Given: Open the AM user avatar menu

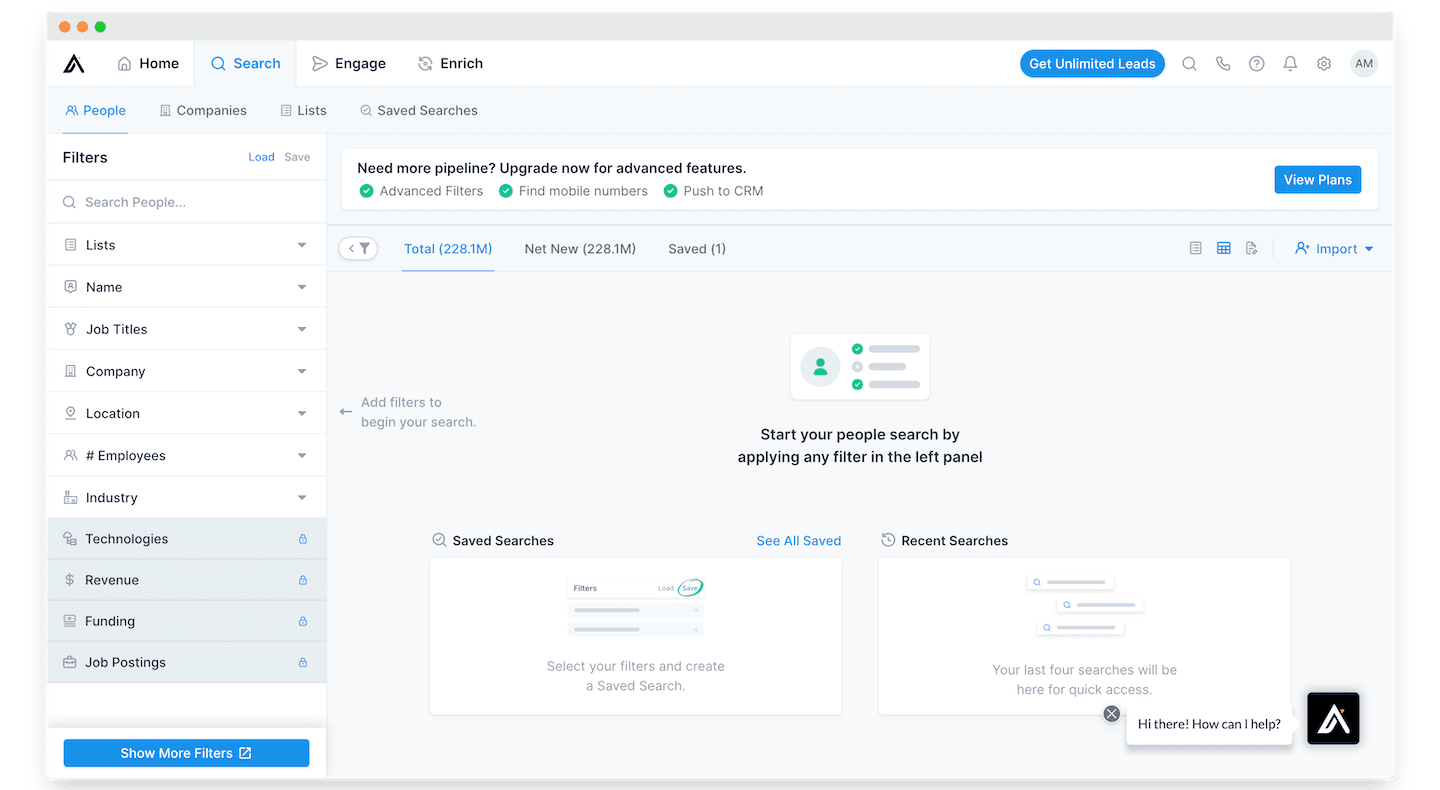Looking at the screenshot, I should click(1364, 63).
